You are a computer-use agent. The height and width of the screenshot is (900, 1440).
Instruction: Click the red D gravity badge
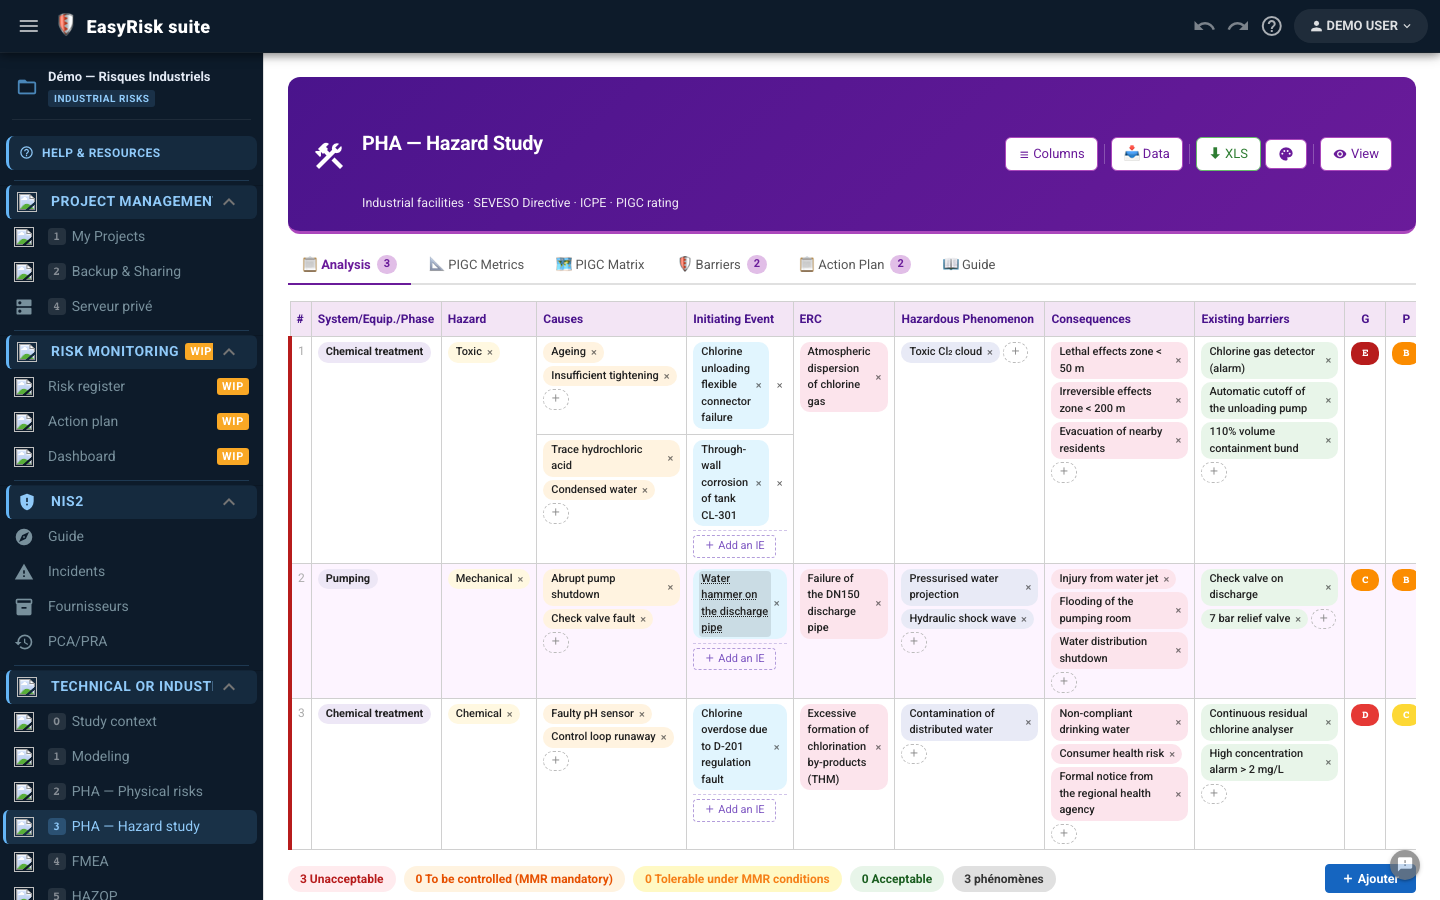point(1365,715)
